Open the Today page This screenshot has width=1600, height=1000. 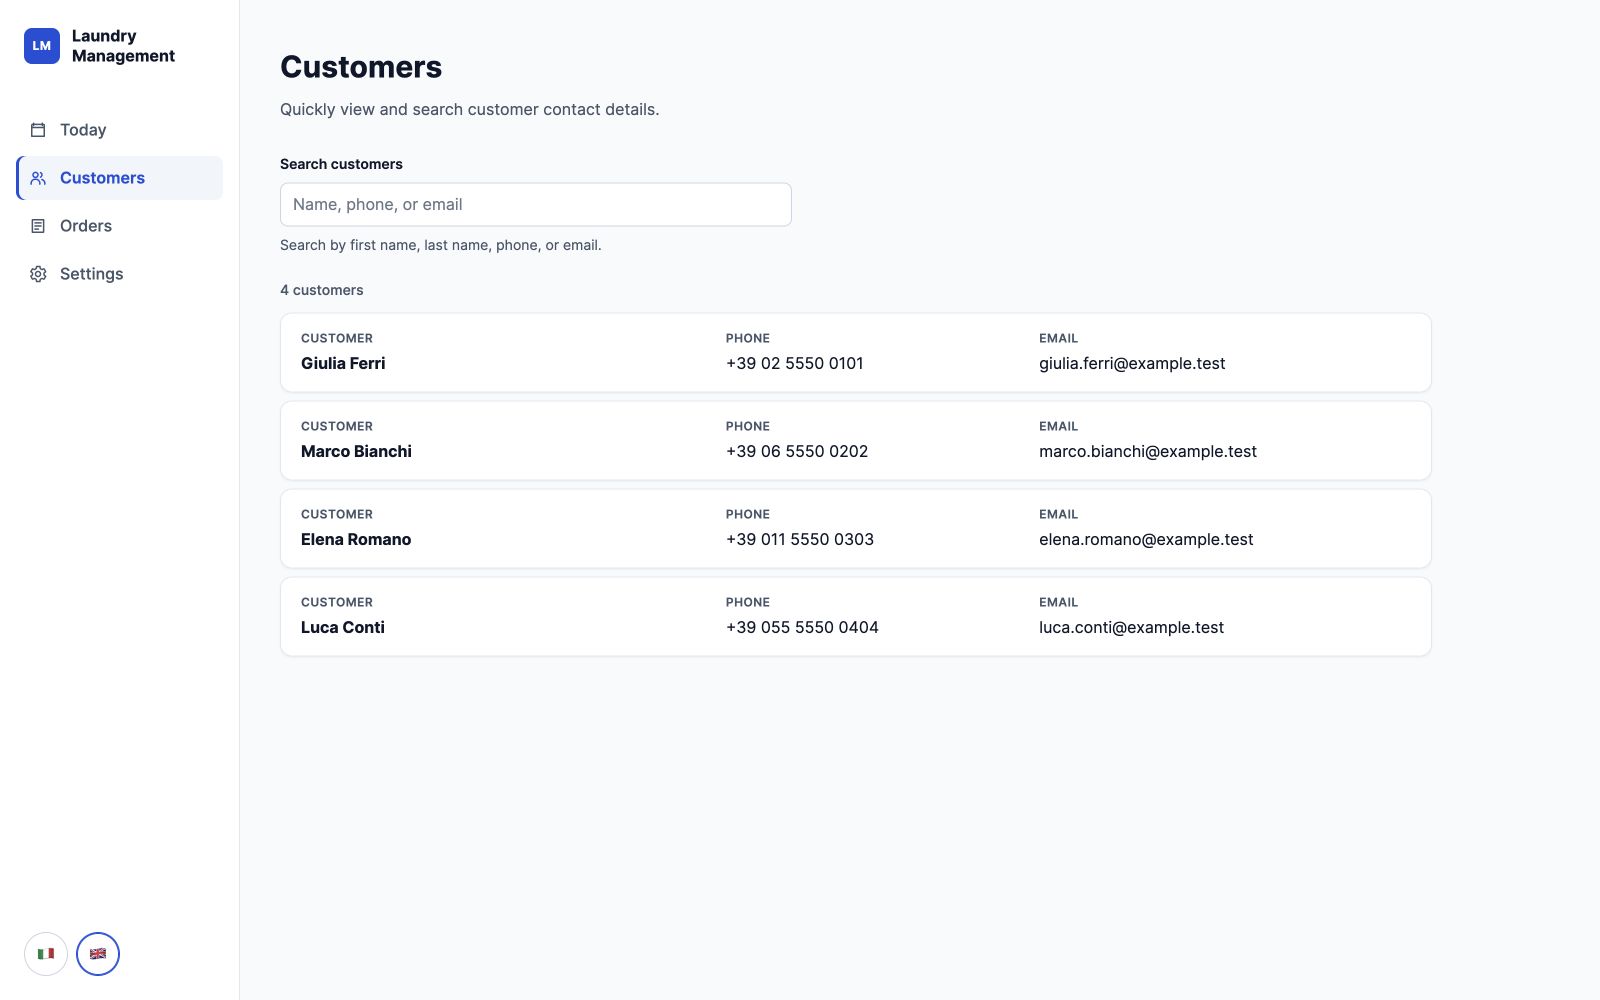[x=120, y=130]
